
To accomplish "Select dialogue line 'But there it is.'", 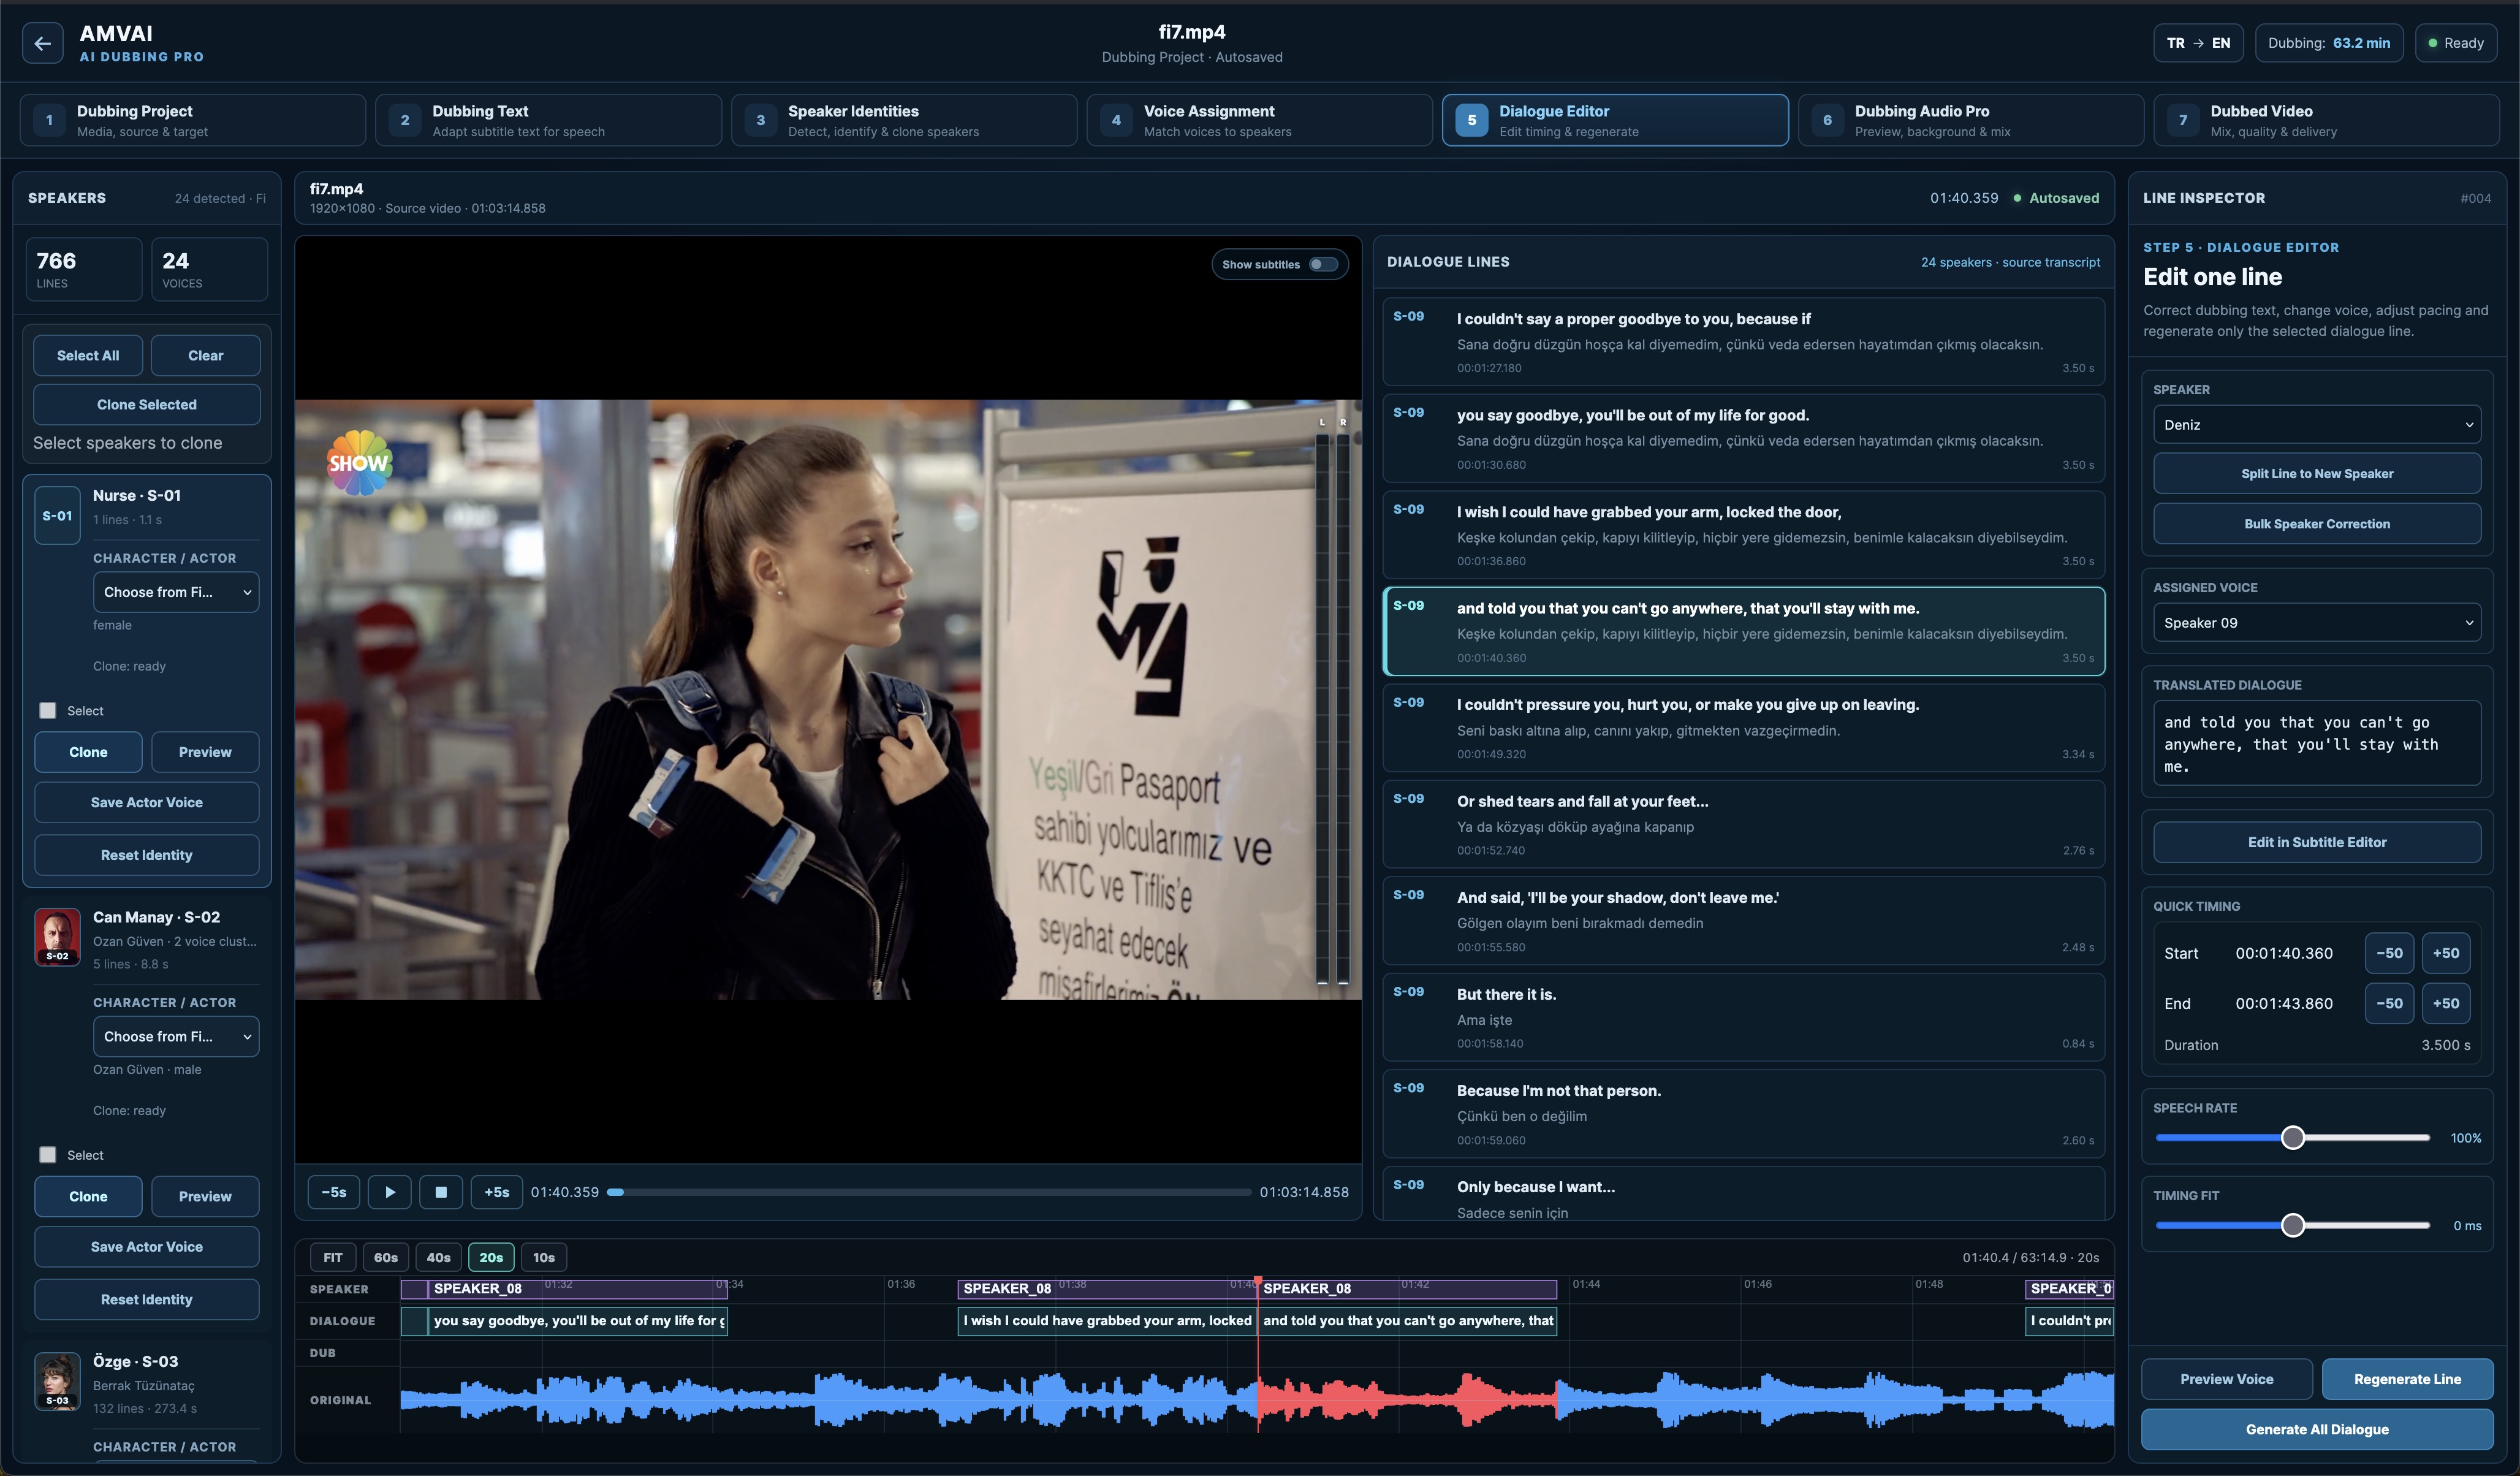I will pyautogui.click(x=1743, y=1017).
